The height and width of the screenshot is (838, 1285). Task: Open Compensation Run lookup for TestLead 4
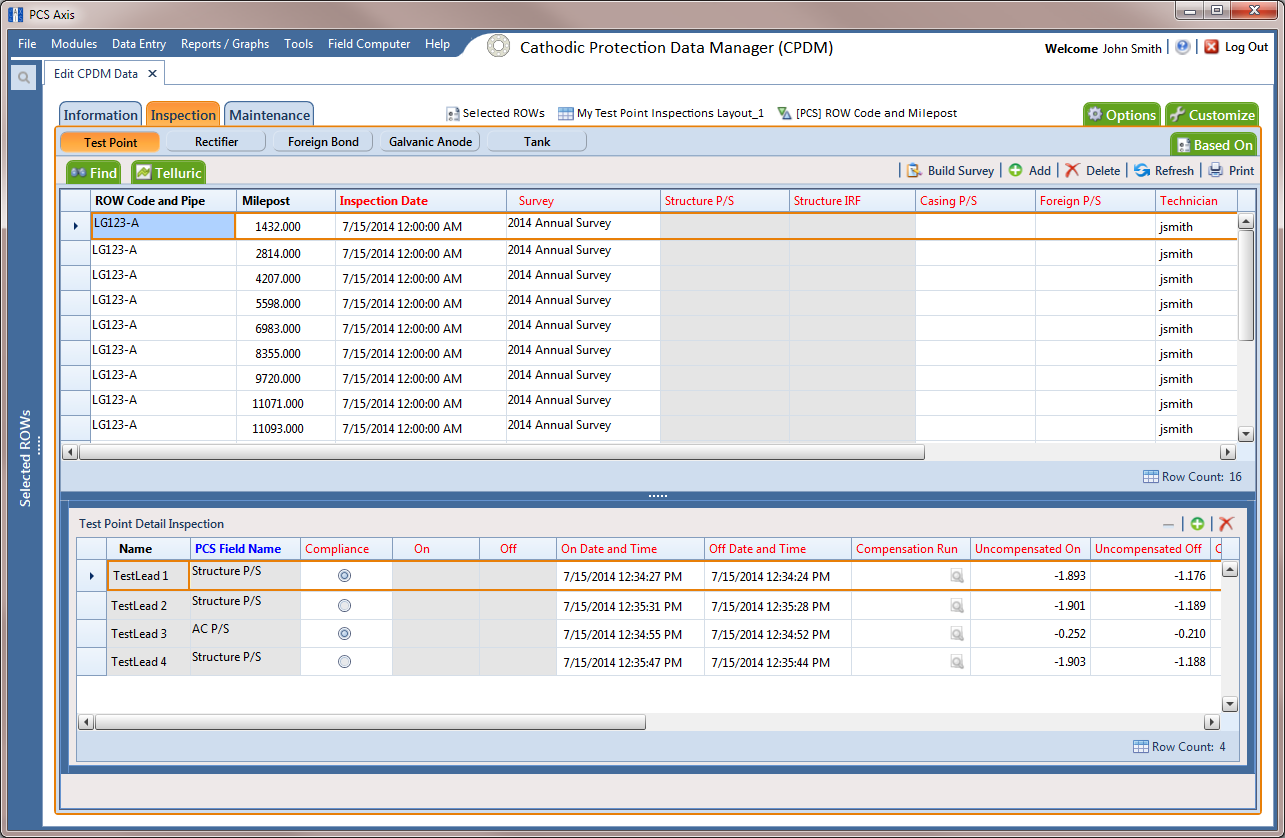(x=957, y=662)
